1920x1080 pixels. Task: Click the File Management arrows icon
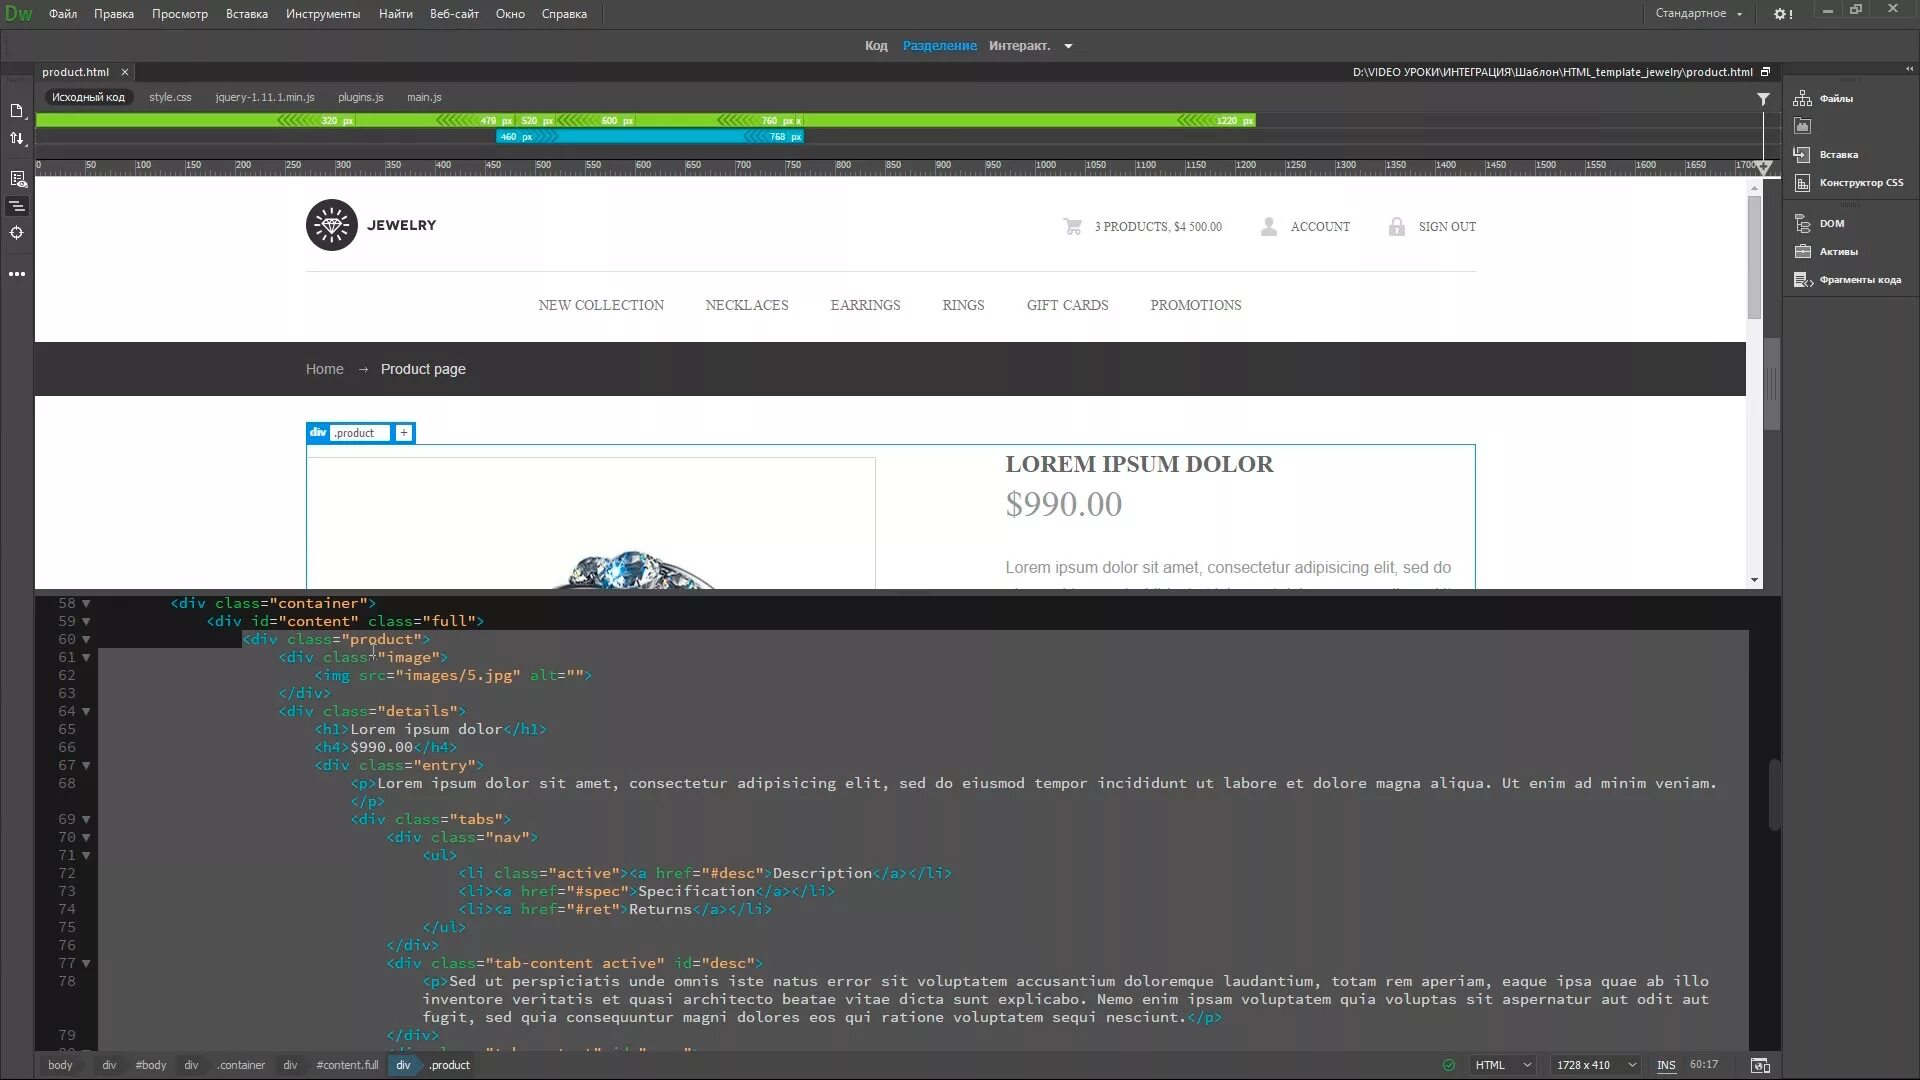click(17, 139)
